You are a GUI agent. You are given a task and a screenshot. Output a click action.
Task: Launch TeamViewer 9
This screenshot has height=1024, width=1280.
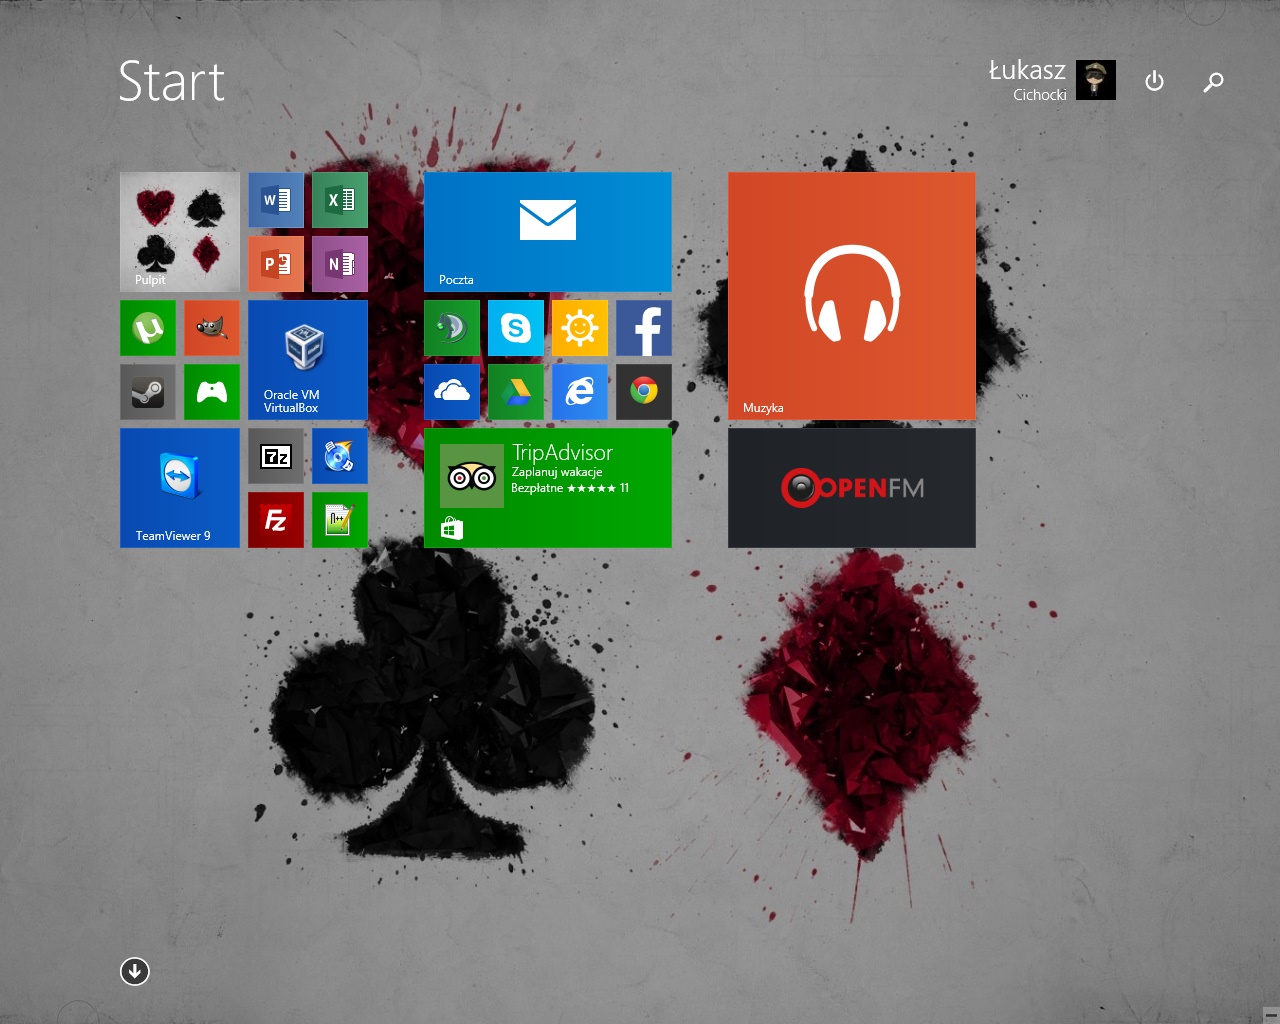(180, 488)
